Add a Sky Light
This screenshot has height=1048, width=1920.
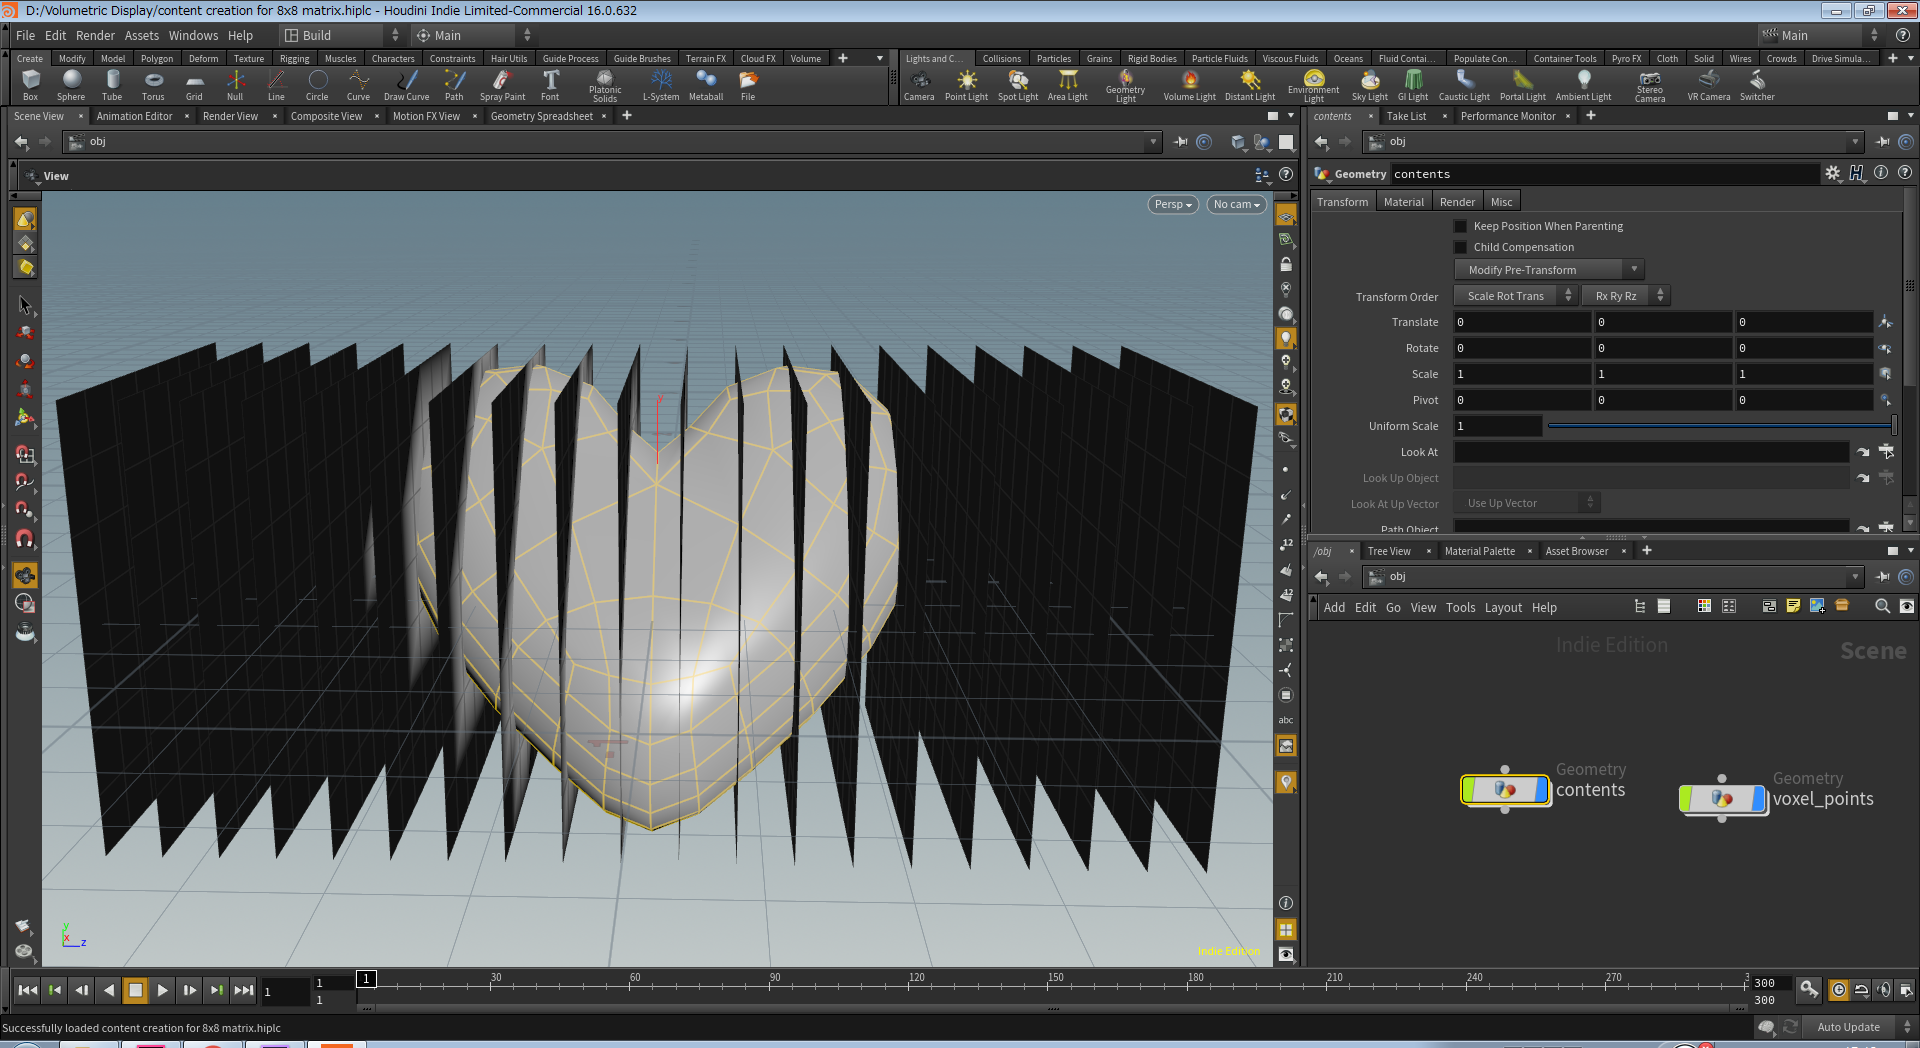(1370, 85)
